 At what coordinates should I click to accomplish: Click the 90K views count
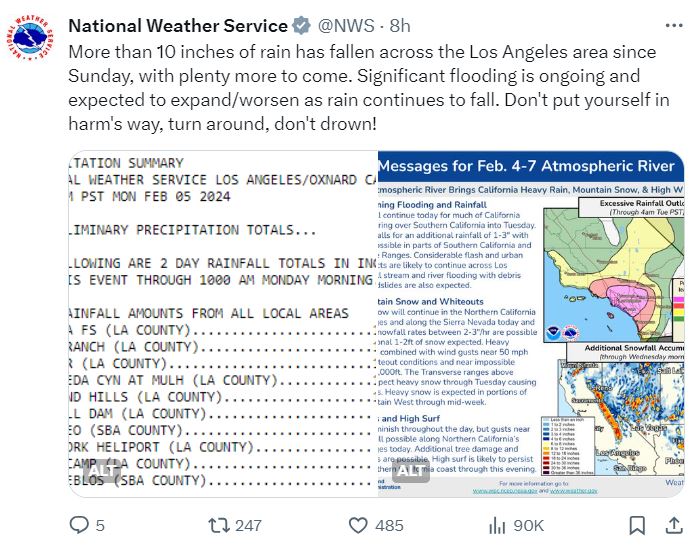(x=528, y=526)
